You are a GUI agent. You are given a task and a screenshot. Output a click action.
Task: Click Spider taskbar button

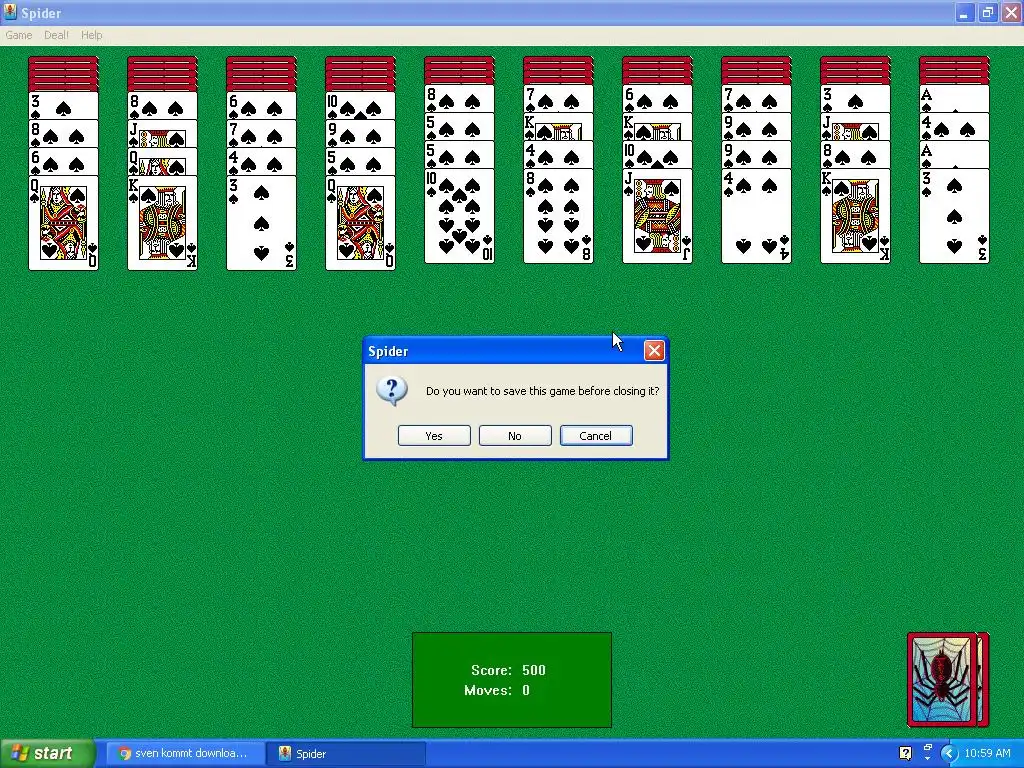(x=346, y=754)
